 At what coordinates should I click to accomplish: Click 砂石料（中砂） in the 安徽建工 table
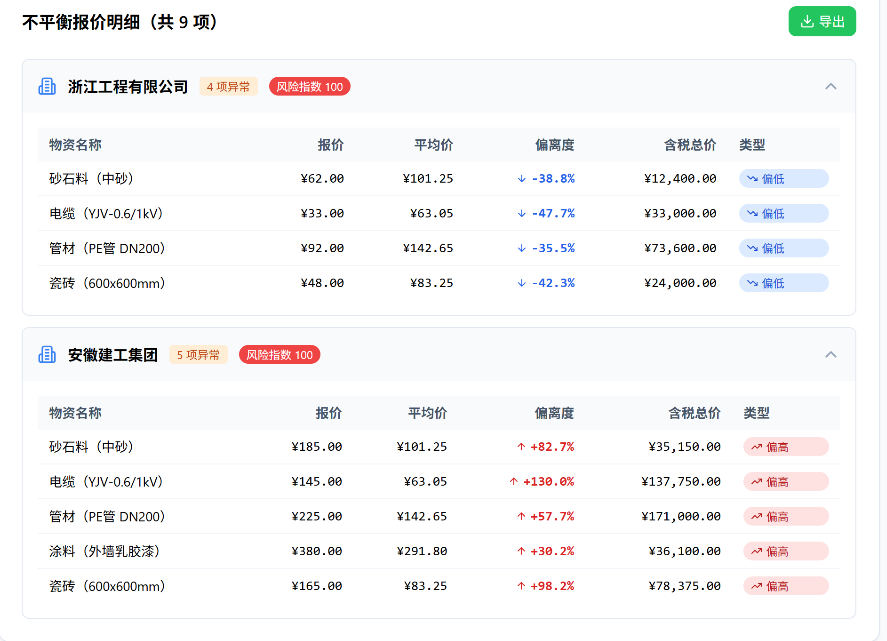92,447
